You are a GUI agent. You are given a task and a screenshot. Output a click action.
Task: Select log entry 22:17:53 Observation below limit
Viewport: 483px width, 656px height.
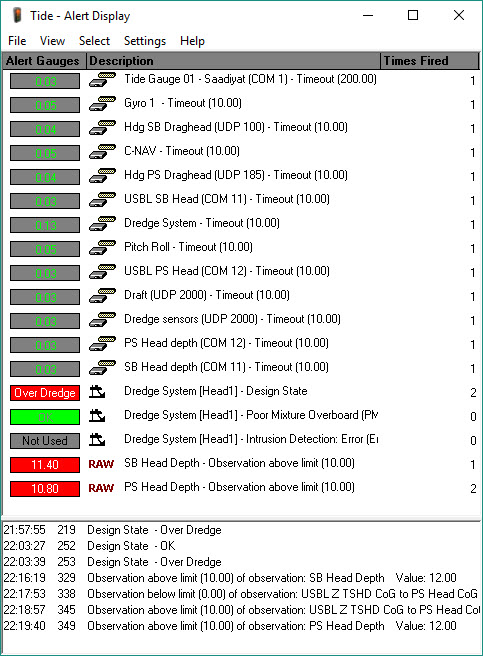click(241, 594)
